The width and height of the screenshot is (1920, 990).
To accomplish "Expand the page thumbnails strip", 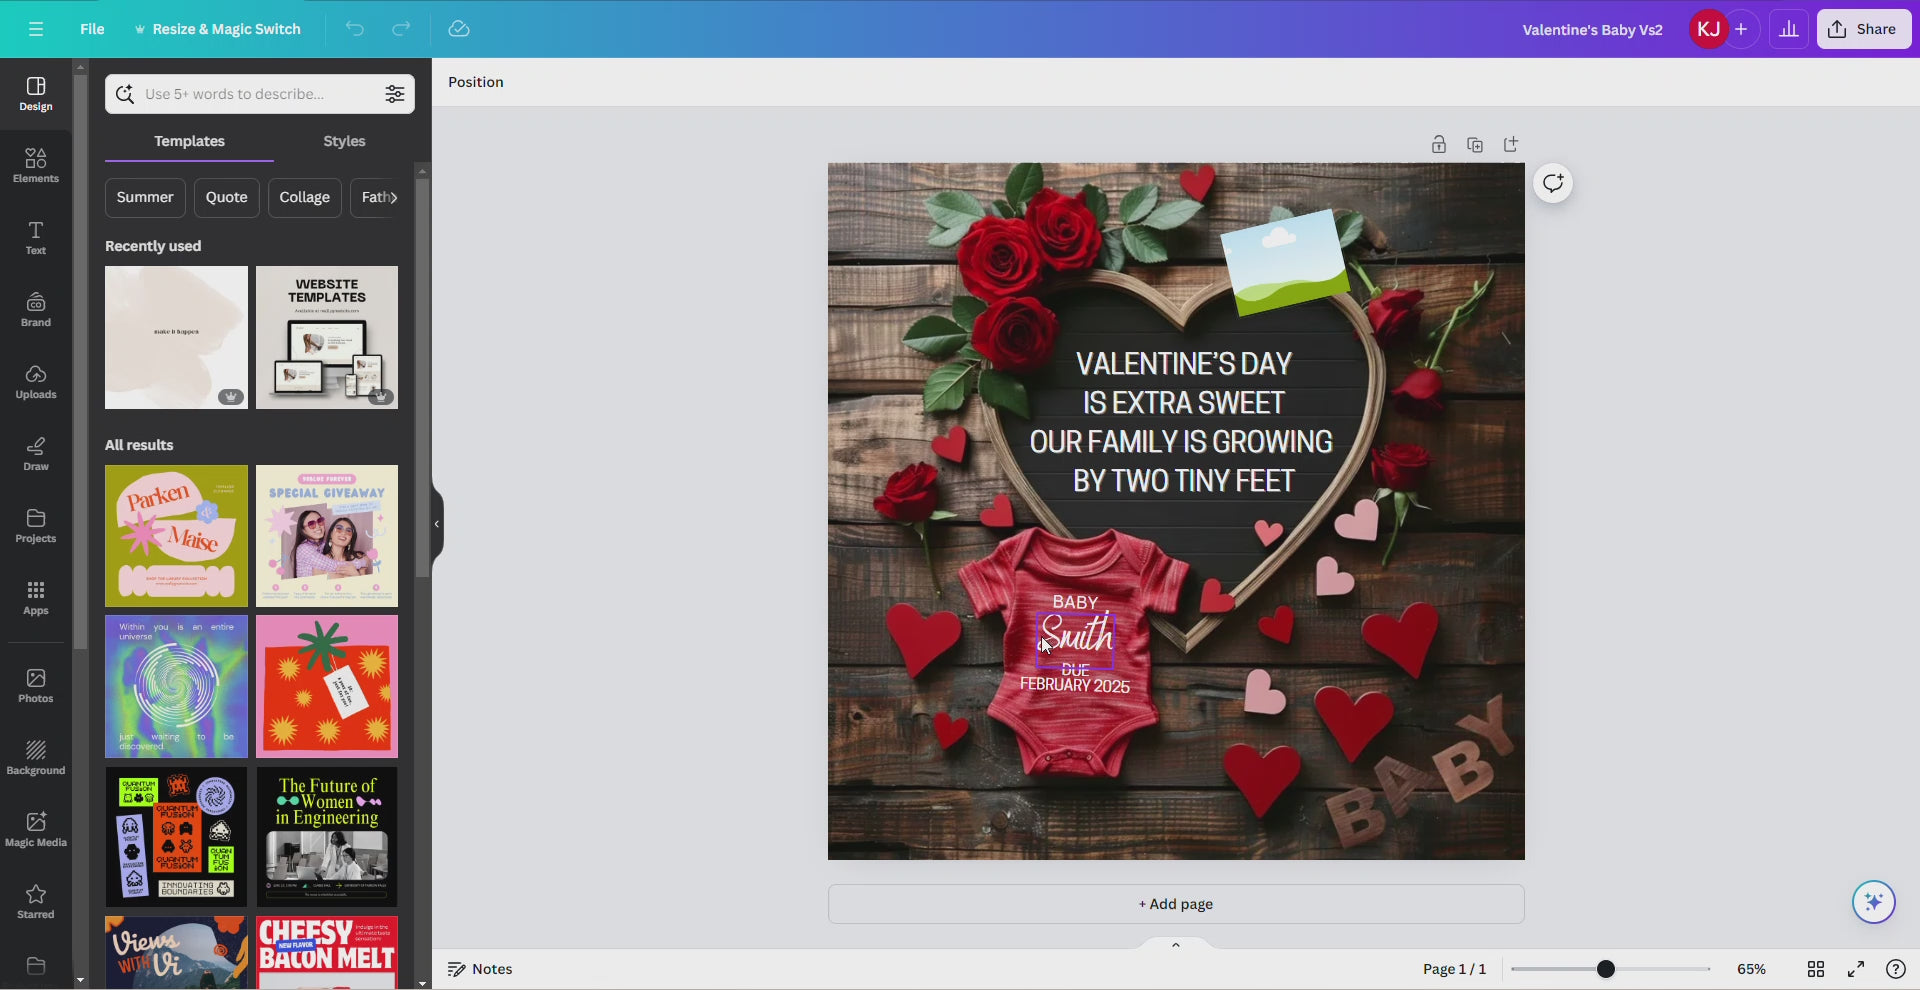I will pyautogui.click(x=1175, y=944).
